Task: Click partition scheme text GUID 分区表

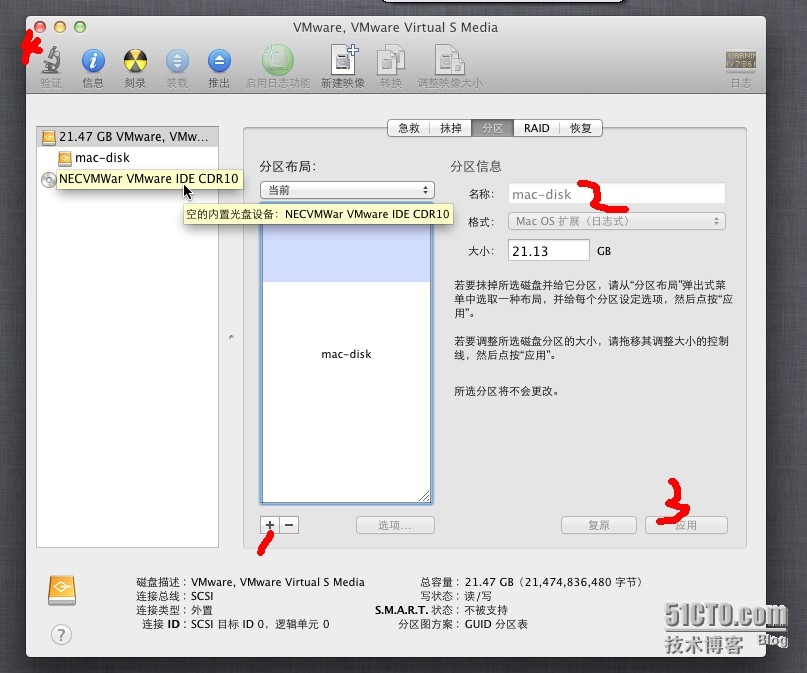Action: click(x=496, y=624)
